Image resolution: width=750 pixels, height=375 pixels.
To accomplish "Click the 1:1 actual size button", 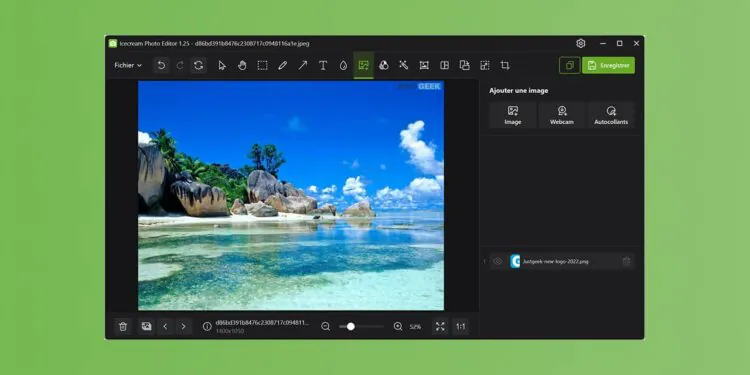I will pyautogui.click(x=461, y=327).
